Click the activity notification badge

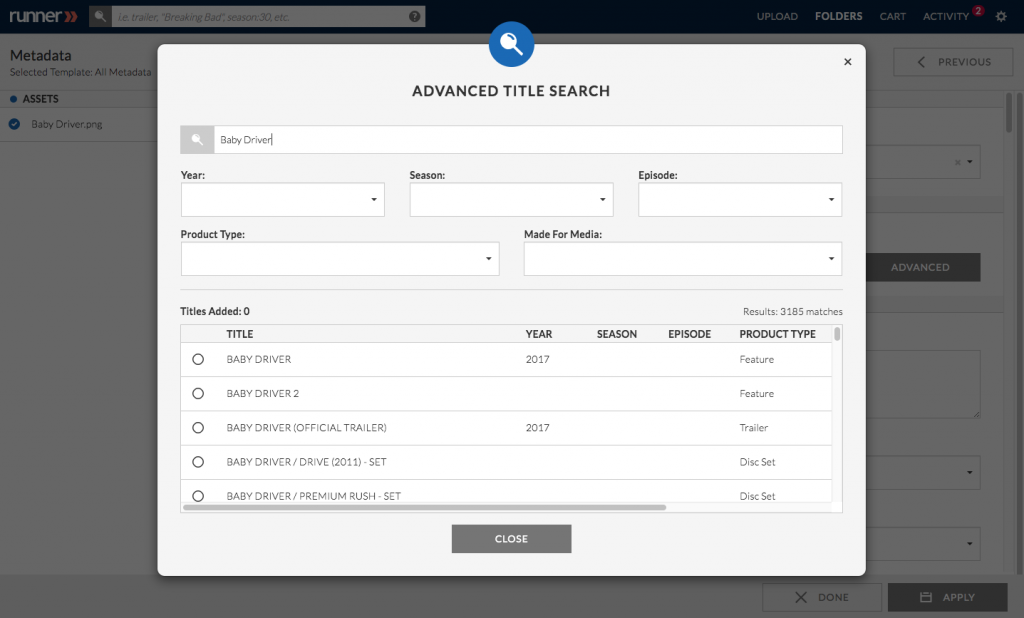(x=978, y=10)
